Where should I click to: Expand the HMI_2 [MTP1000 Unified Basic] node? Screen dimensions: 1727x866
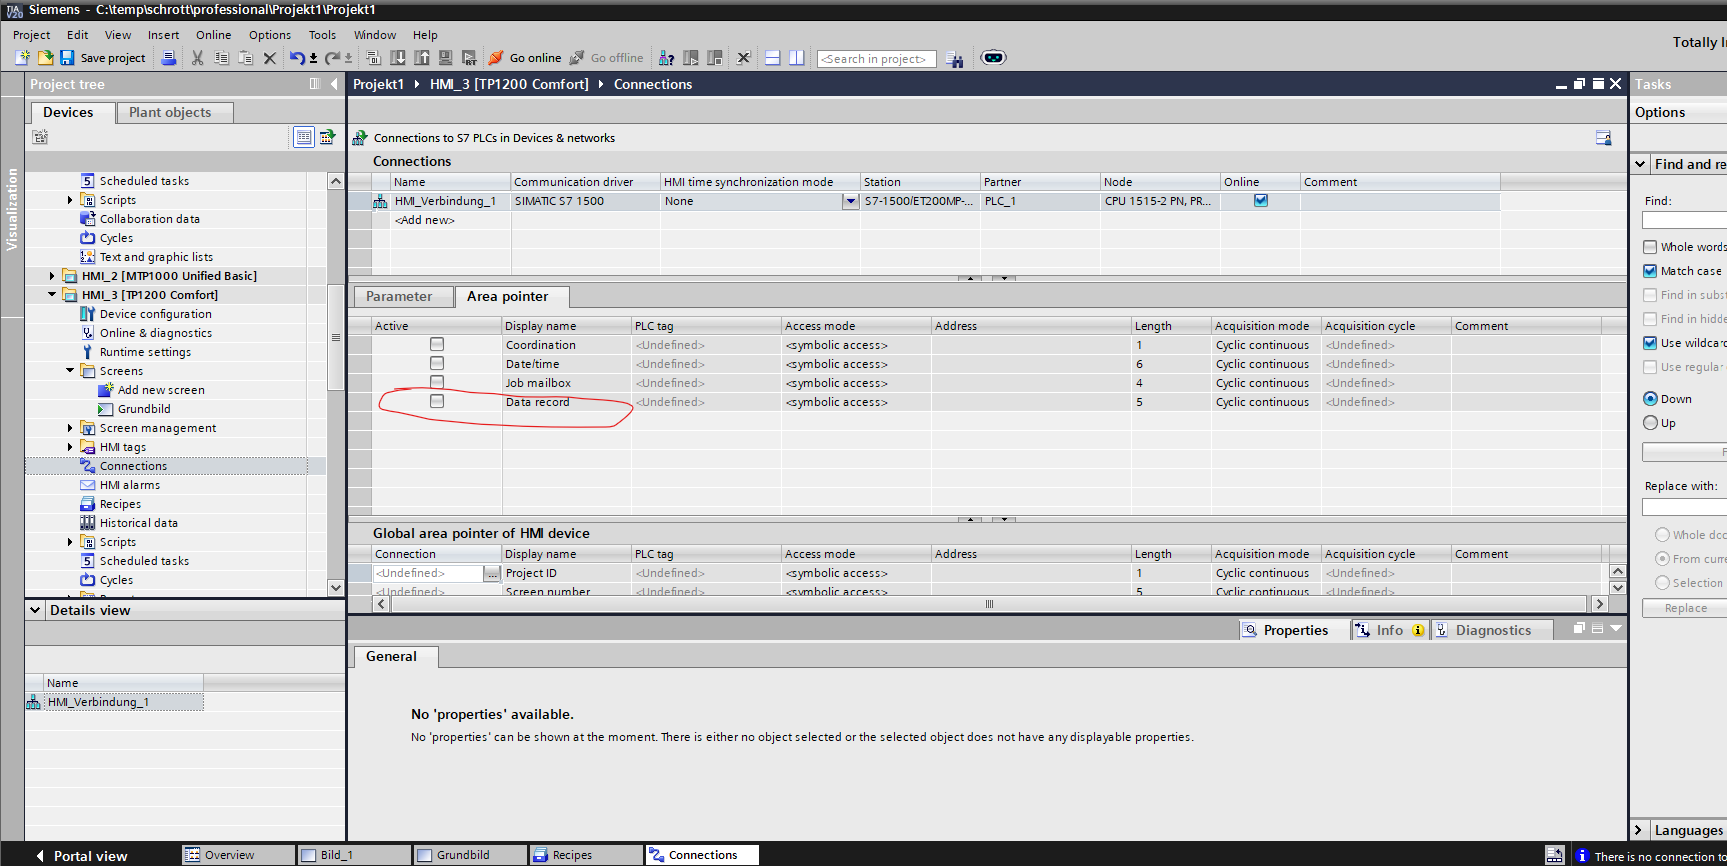[52, 276]
